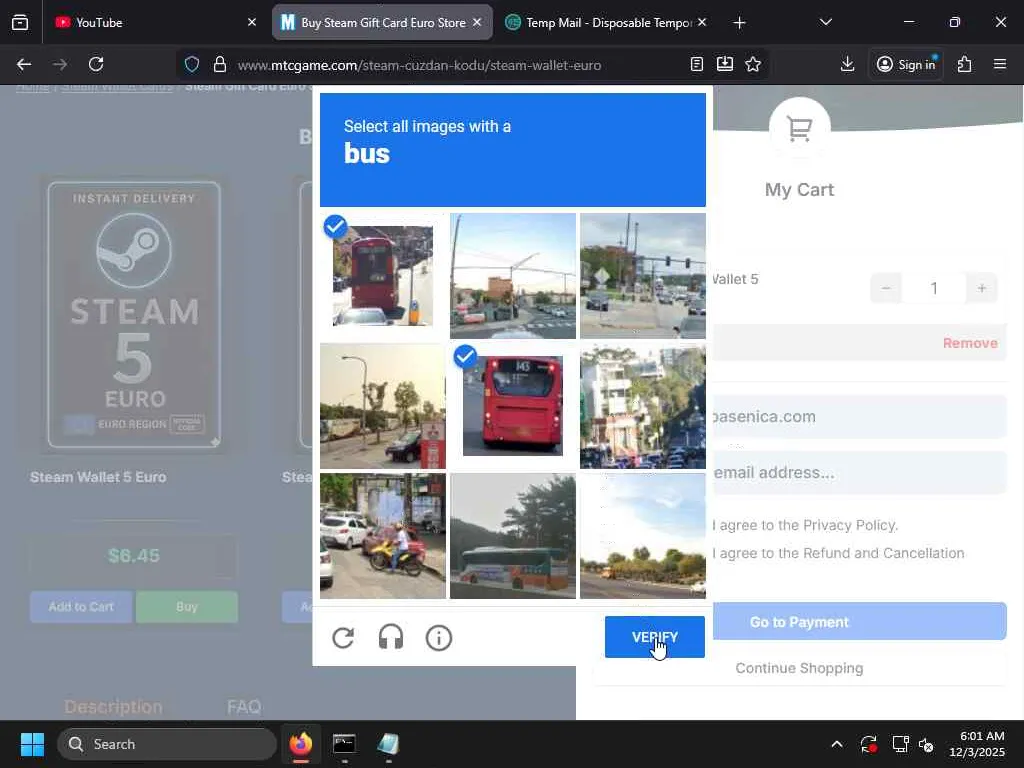Go back to the previous page
Viewport: 1024px width, 768px height.
pos(24,64)
